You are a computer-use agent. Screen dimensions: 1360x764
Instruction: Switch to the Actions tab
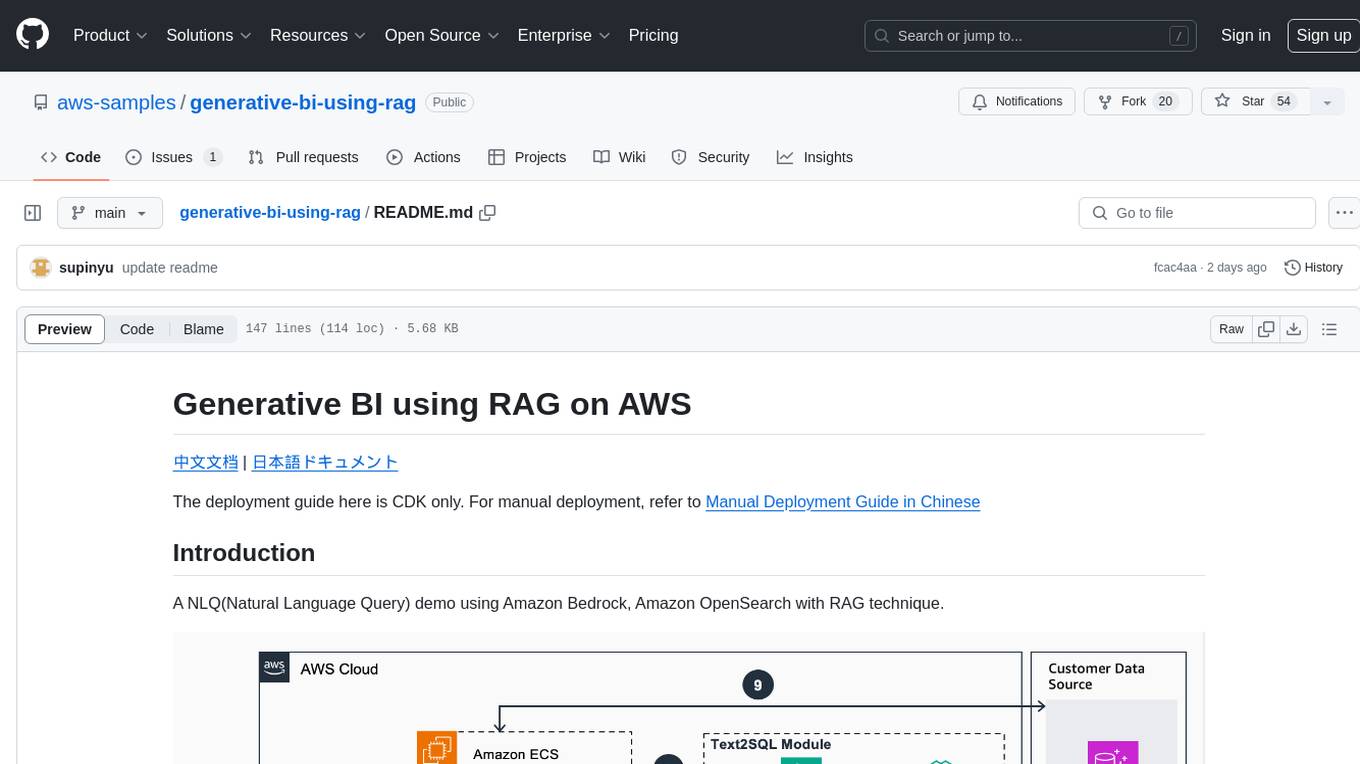point(423,157)
